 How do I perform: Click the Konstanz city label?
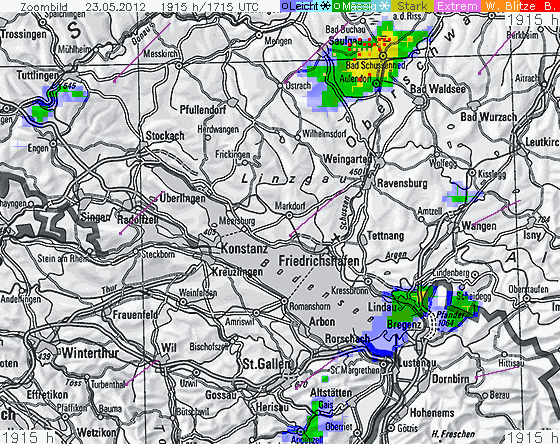[x=244, y=248]
